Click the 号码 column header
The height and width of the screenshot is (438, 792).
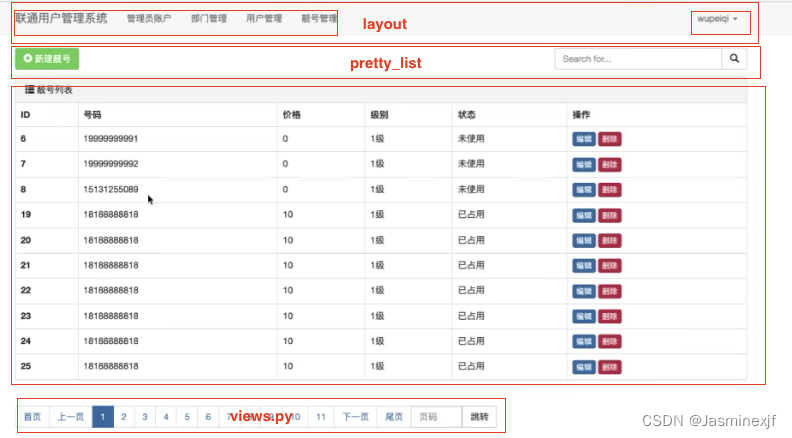tap(92, 115)
